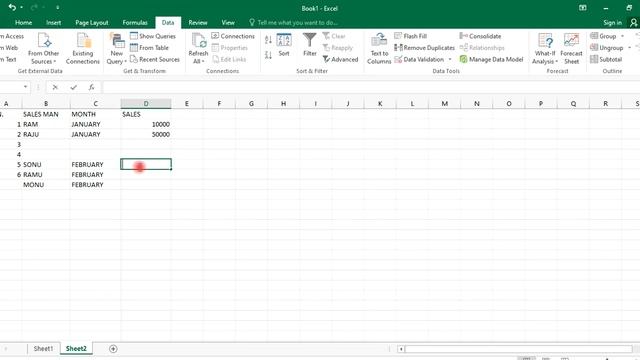The image size is (640, 360).
Task: Sort A to Z ascending
Action: coord(268,40)
